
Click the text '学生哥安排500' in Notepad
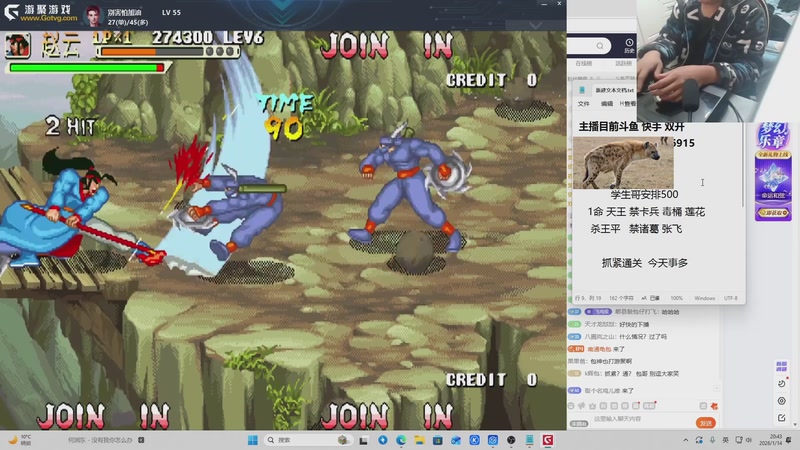pos(644,194)
